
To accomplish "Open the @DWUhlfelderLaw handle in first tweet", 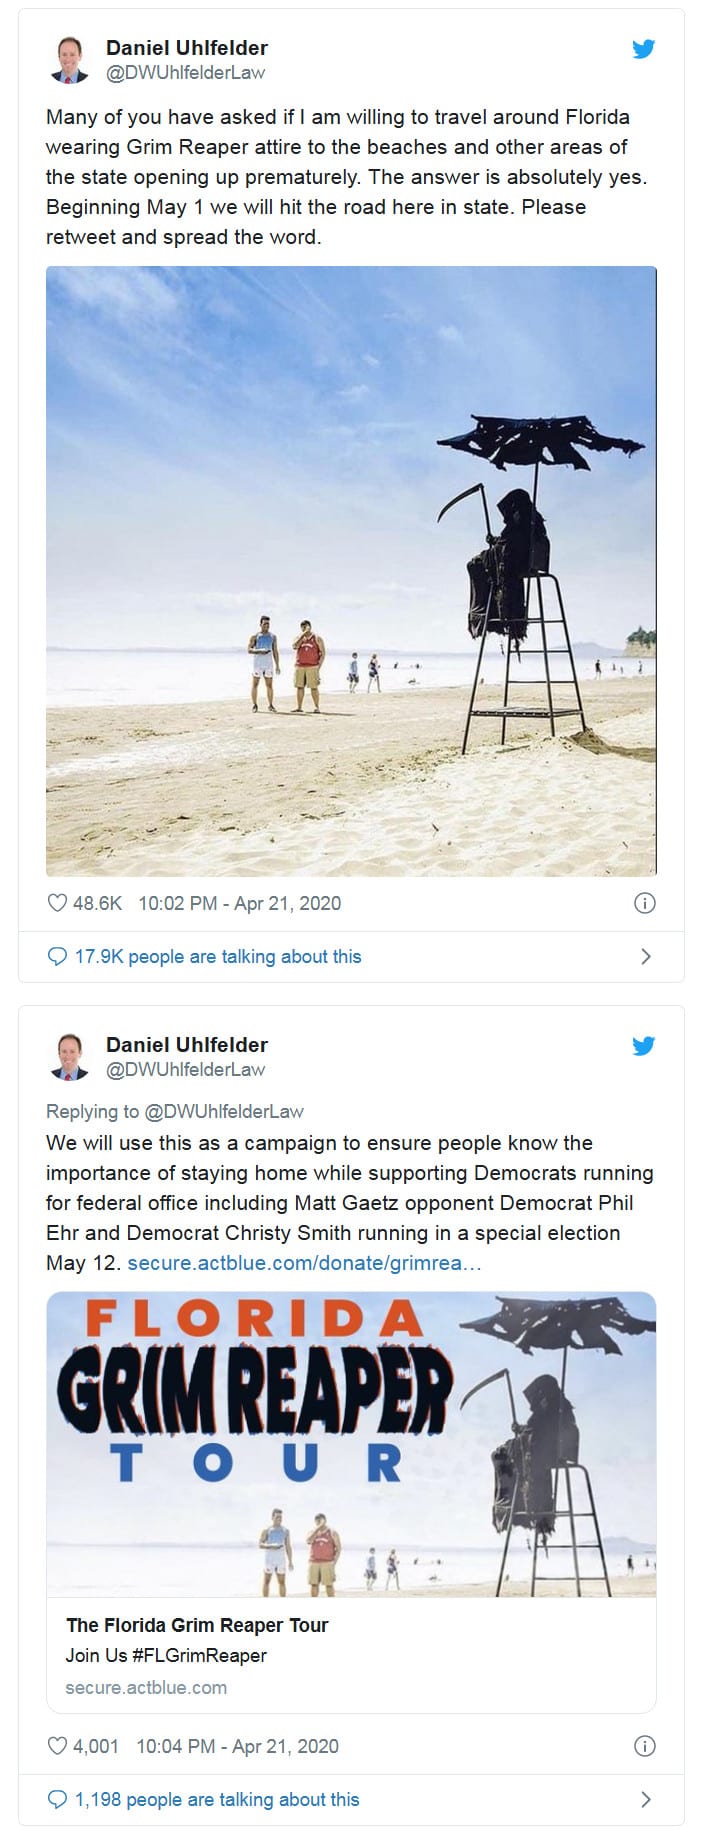I will (185, 72).
